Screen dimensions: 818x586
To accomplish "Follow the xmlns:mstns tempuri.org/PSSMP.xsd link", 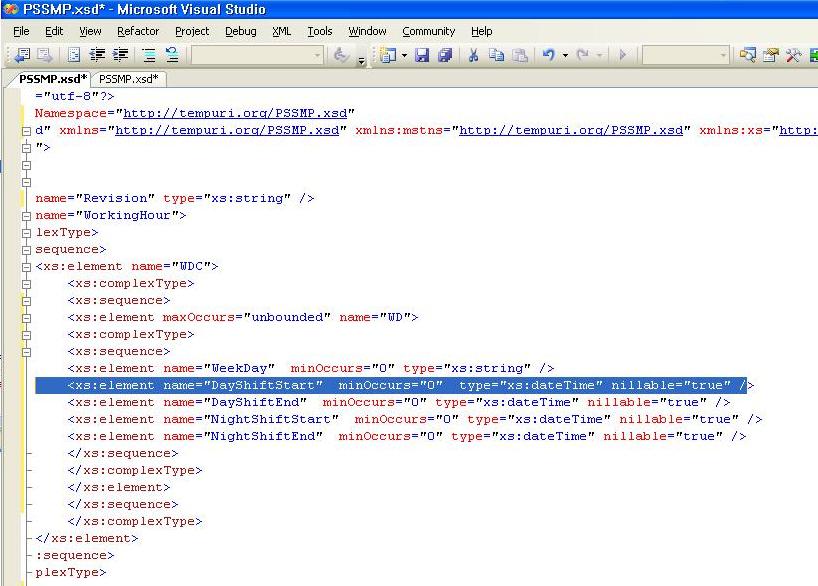I will click(571, 130).
